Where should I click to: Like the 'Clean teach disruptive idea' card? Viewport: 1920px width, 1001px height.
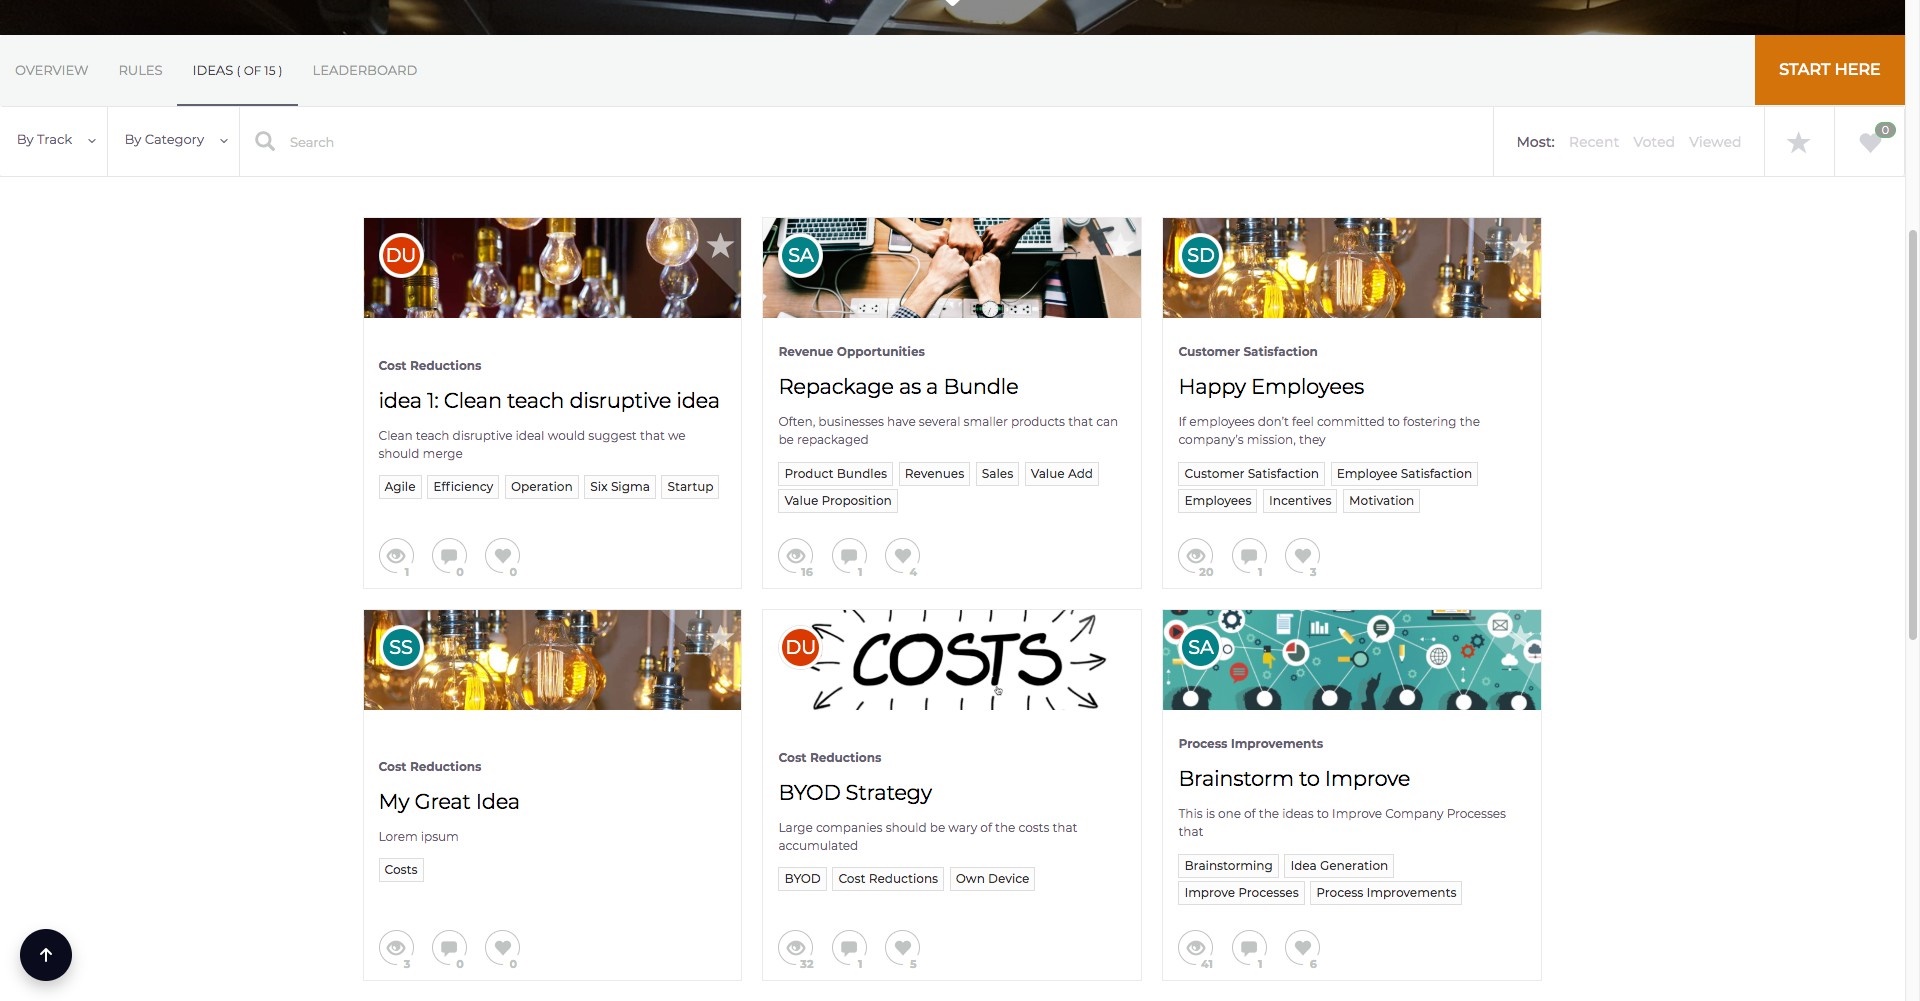click(502, 556)
